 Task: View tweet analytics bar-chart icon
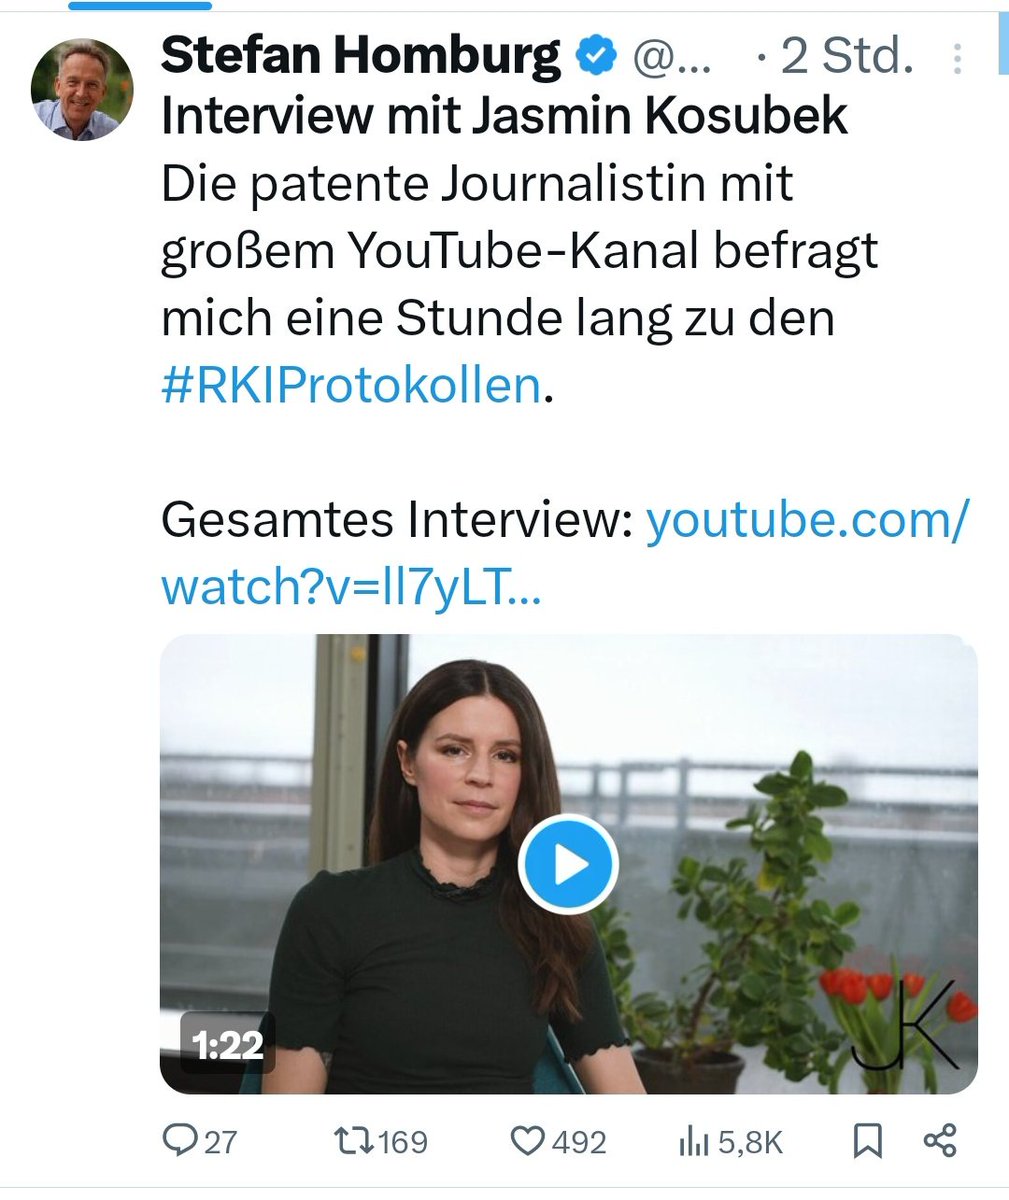[x=694, y=1141]
